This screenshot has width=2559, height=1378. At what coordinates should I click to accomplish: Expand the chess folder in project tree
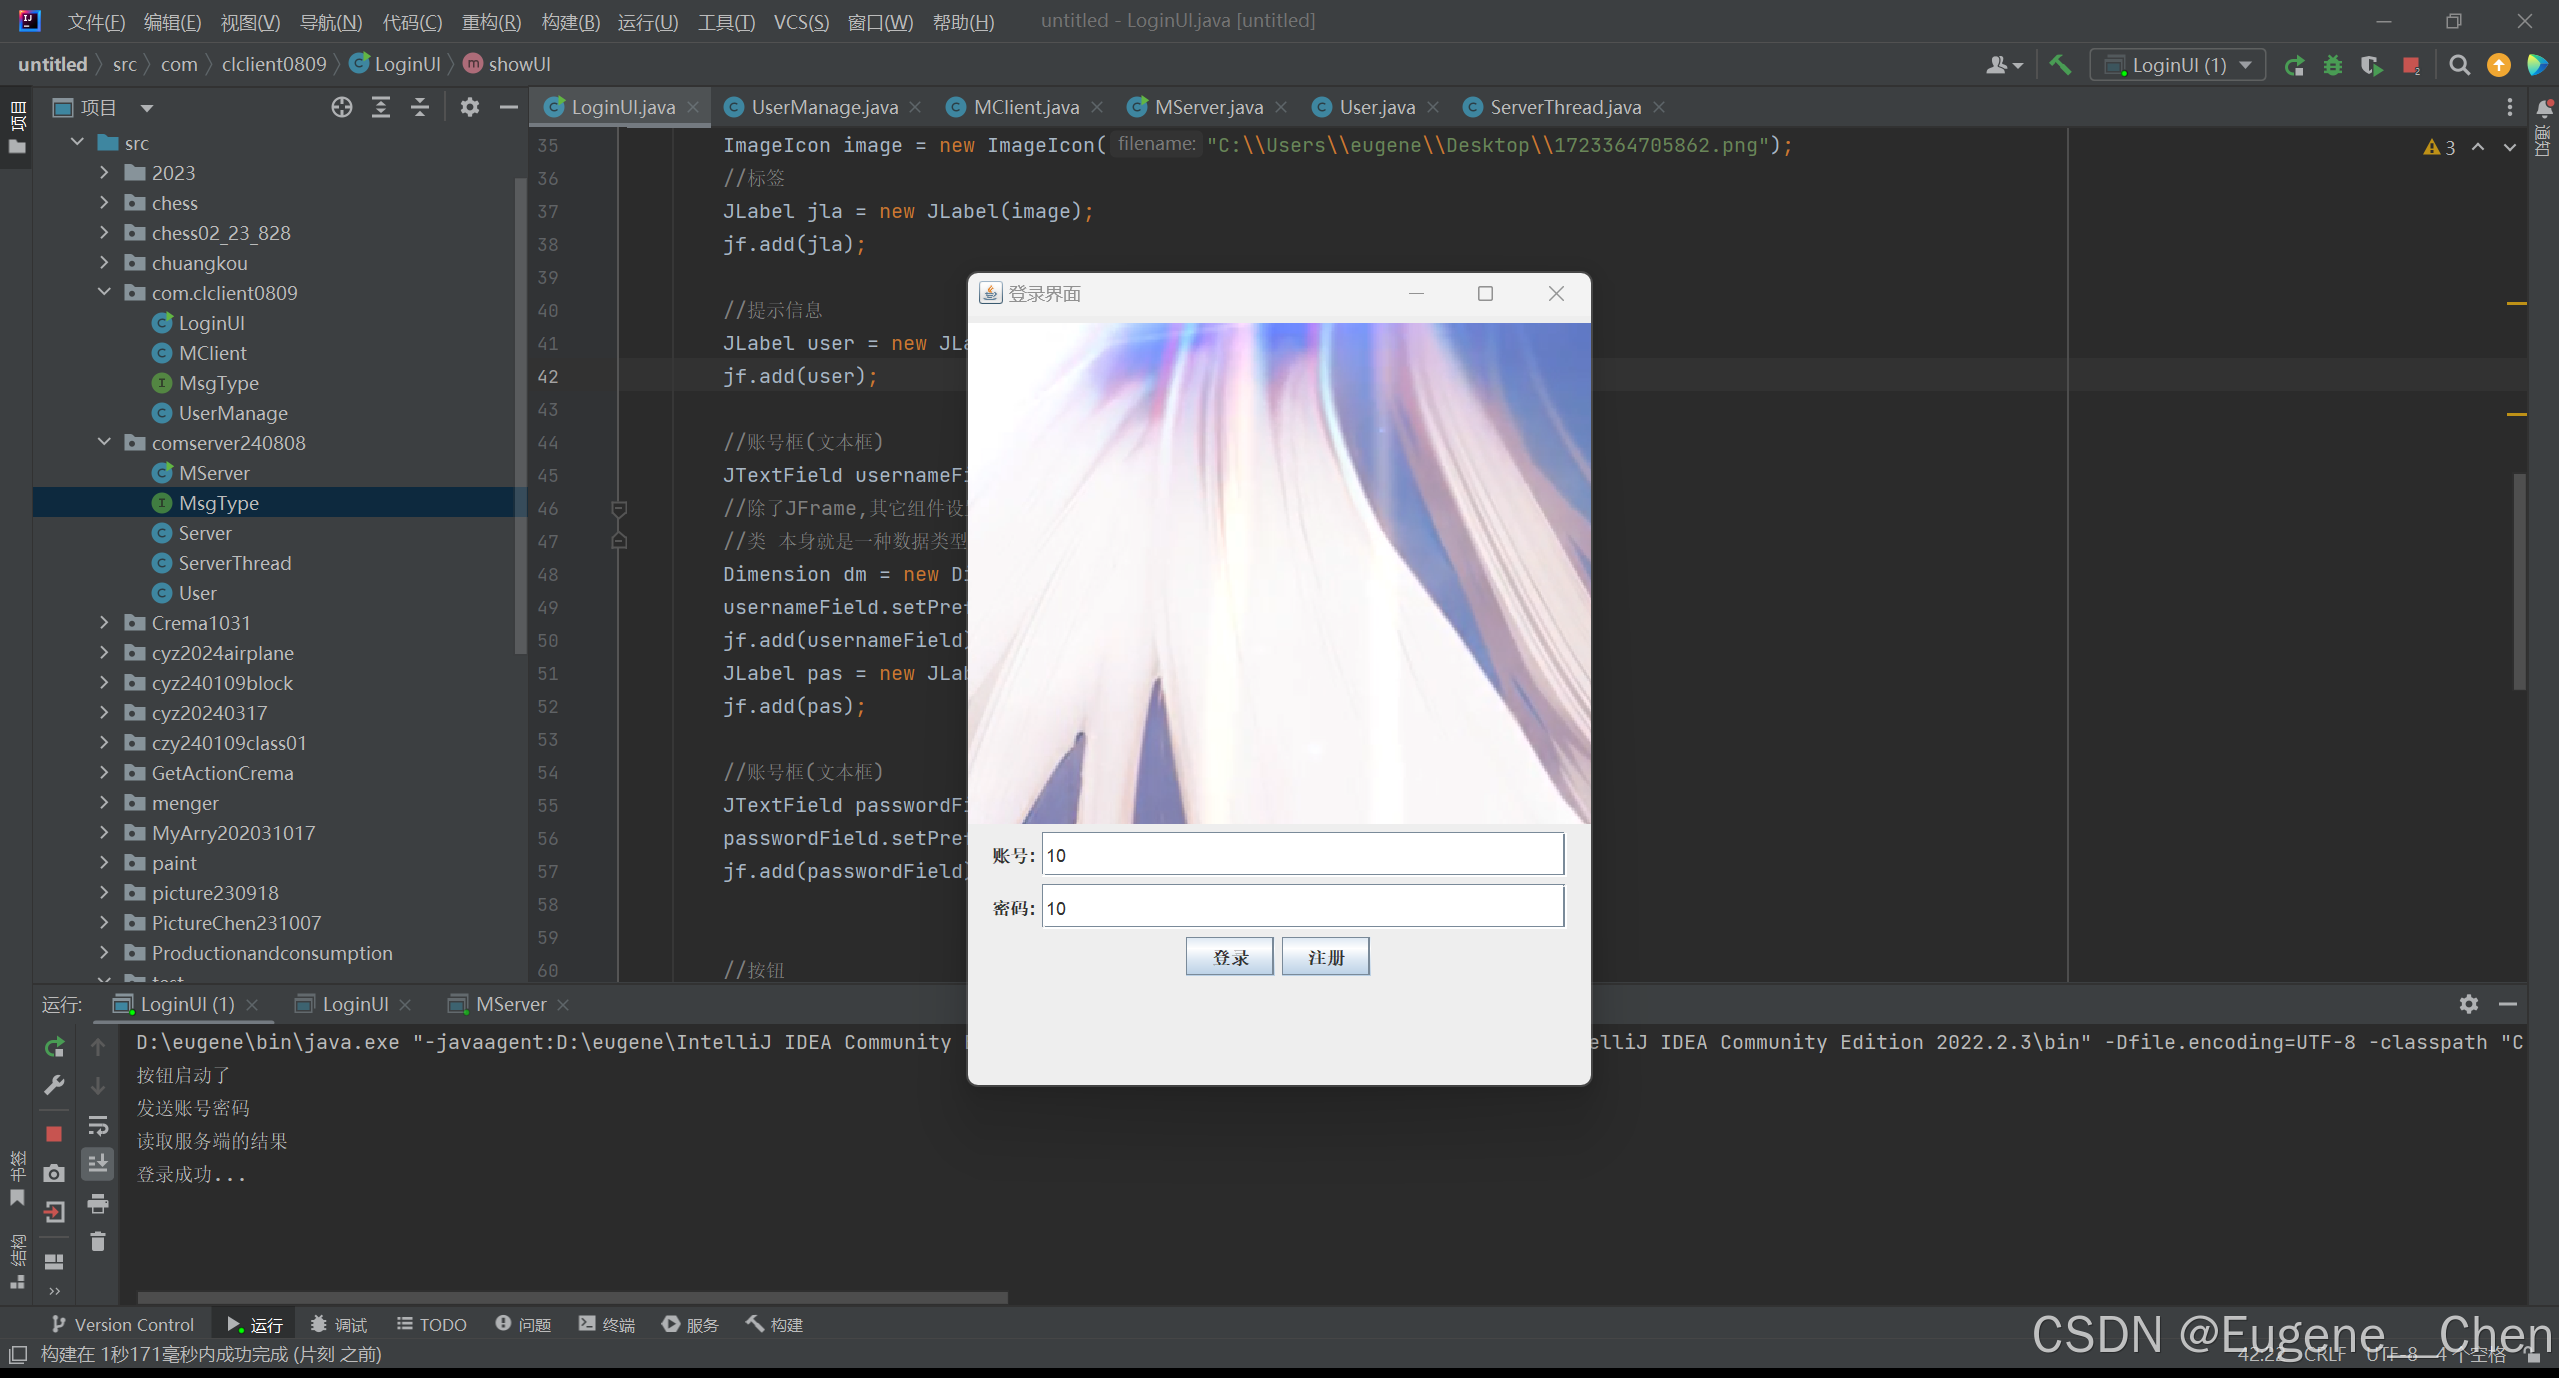coord(104,203)
